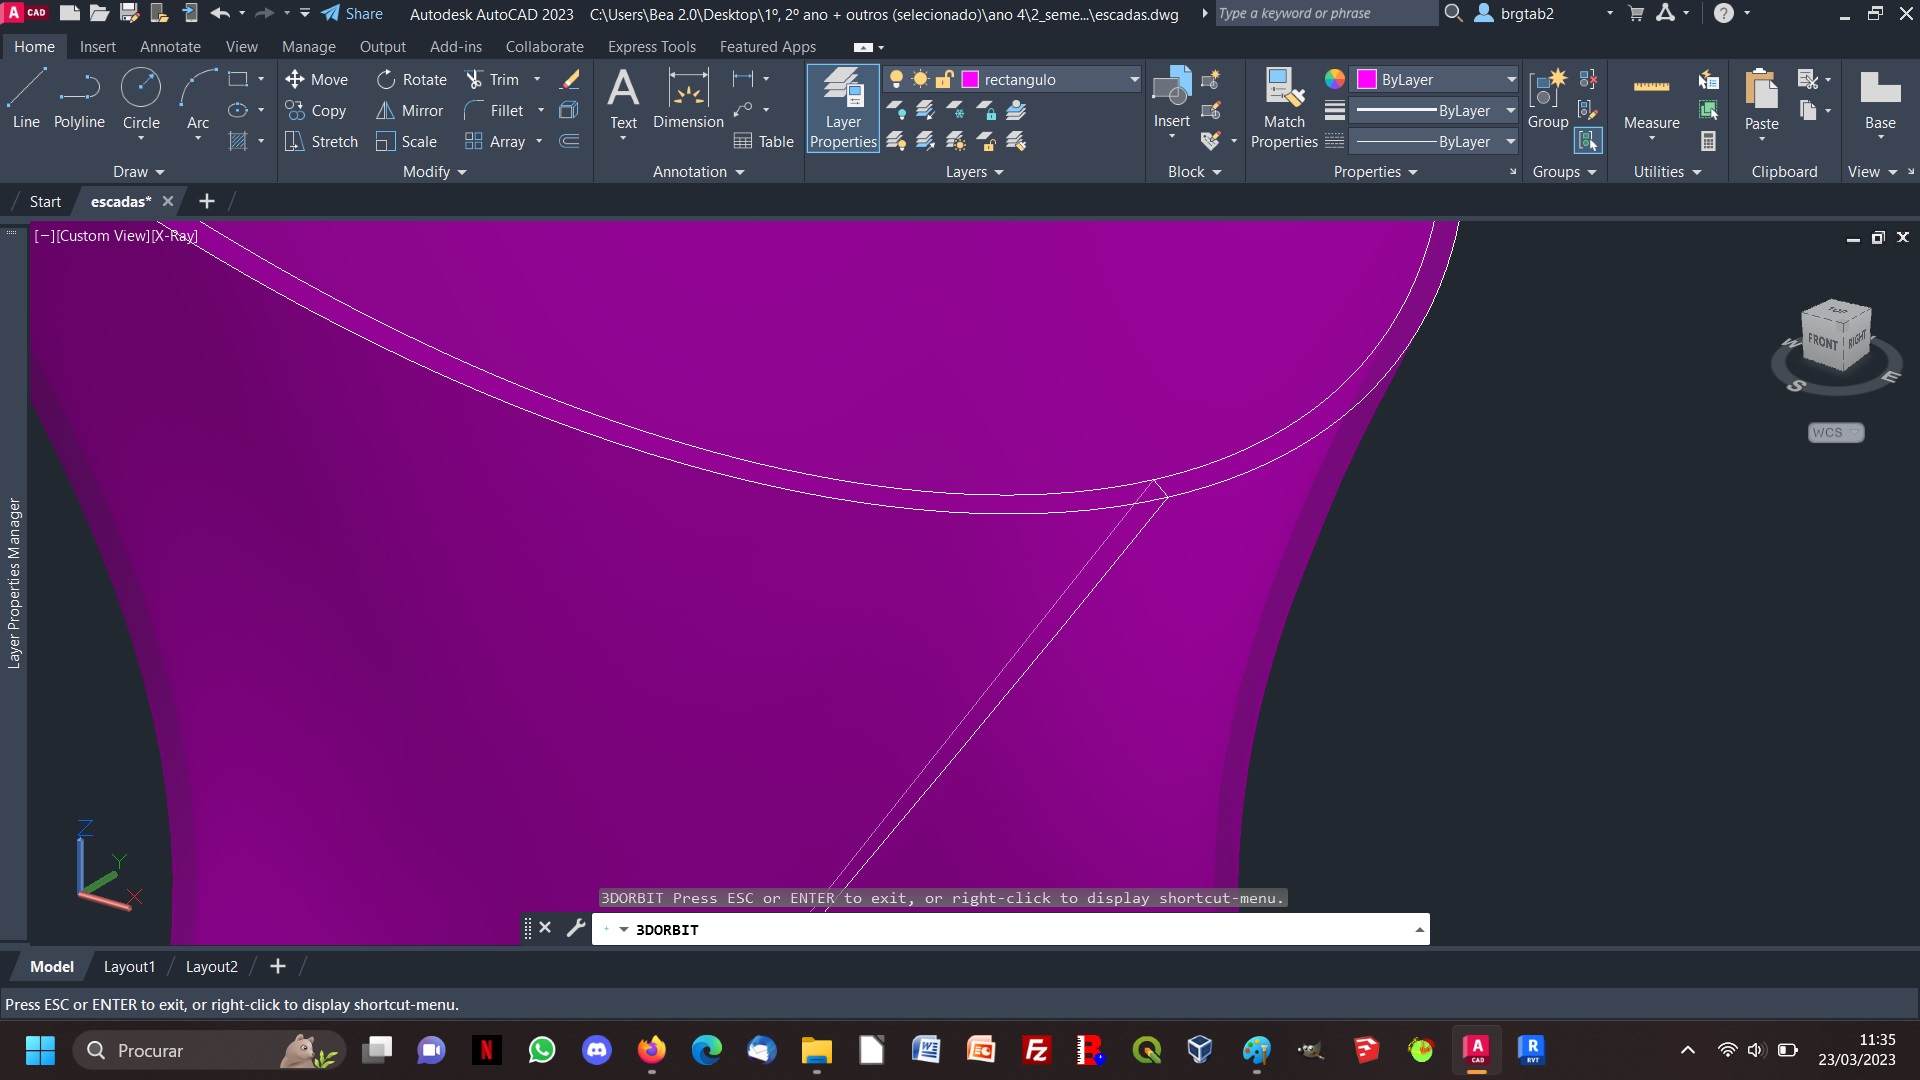Switch to Express Tools tab
Screen dimensions: 1920x1080
point(651,47)
